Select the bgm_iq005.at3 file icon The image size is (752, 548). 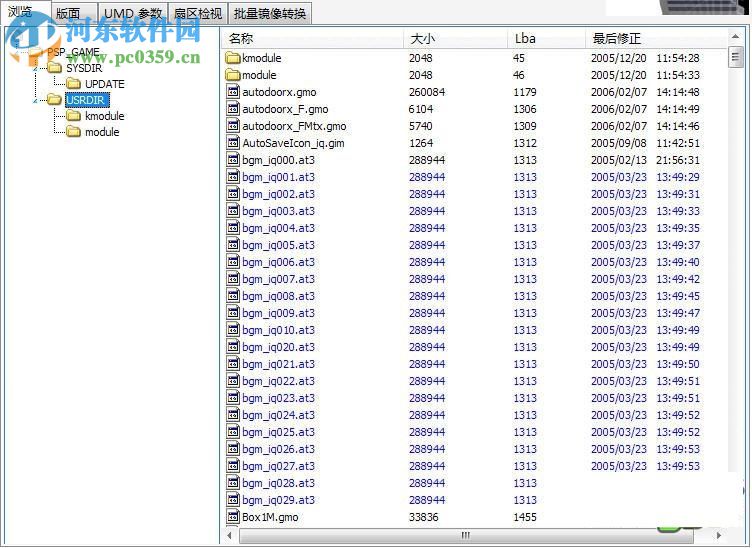pyautogui.click(x=233, y=245)
